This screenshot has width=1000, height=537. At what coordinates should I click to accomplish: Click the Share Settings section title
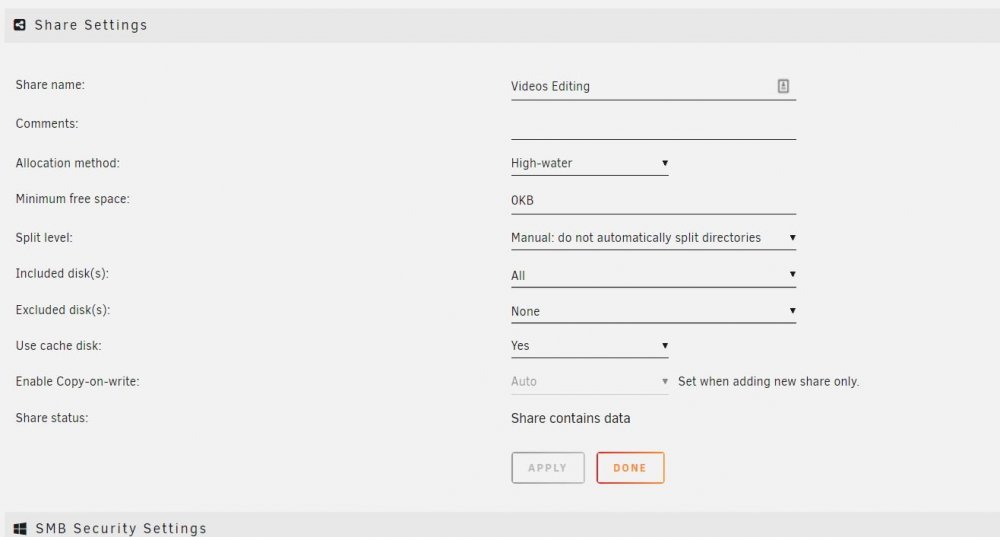(91, 25)
